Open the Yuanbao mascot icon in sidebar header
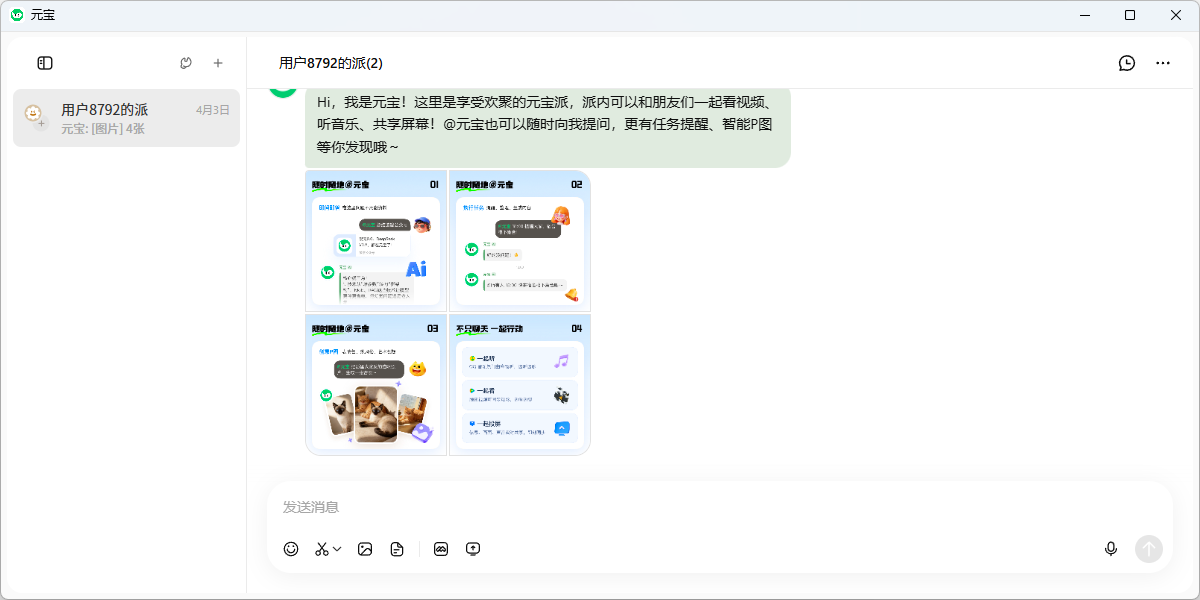Viewport: 1200px width, 600px height. [186, 63]
